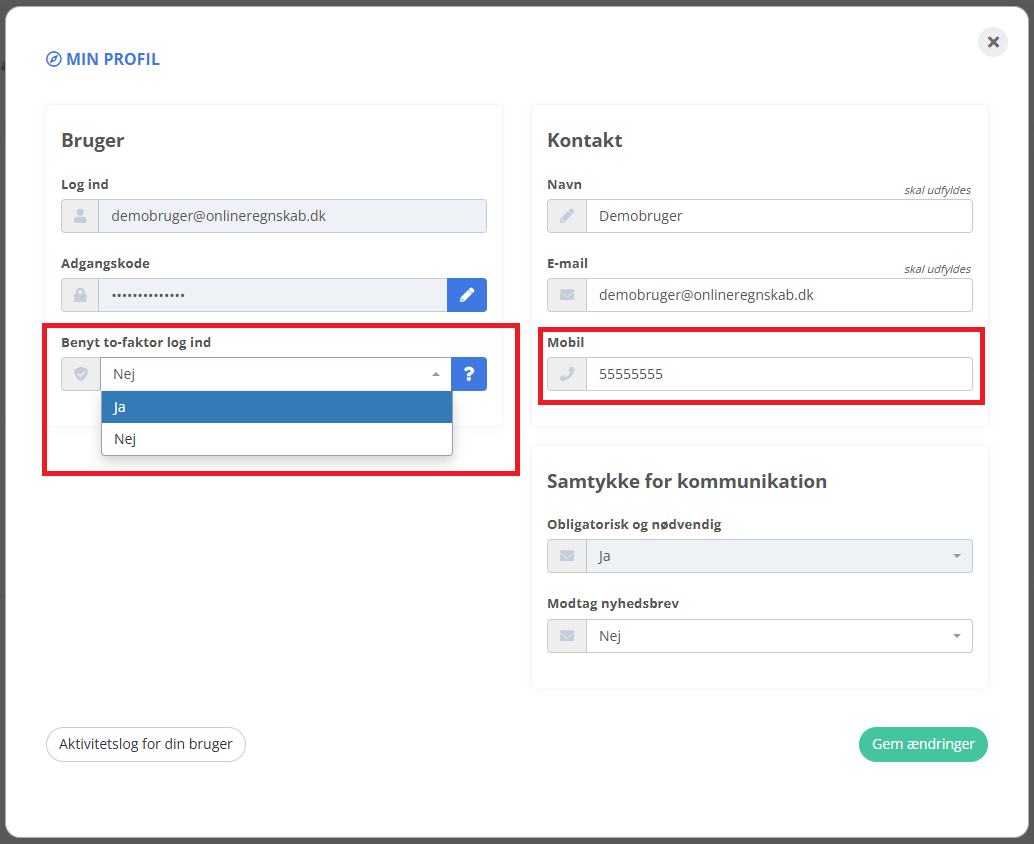Open Aktivitetslog for din bruger

click(146, 744)
